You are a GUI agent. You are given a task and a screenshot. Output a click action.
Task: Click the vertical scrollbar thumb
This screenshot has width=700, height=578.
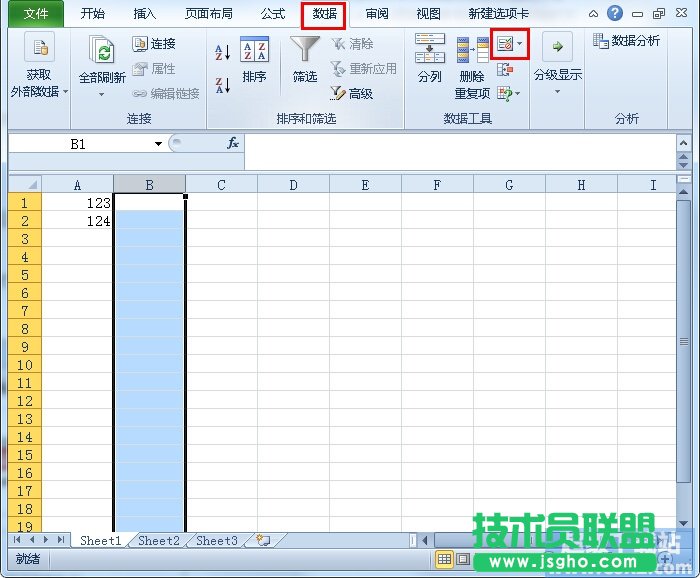683,341
